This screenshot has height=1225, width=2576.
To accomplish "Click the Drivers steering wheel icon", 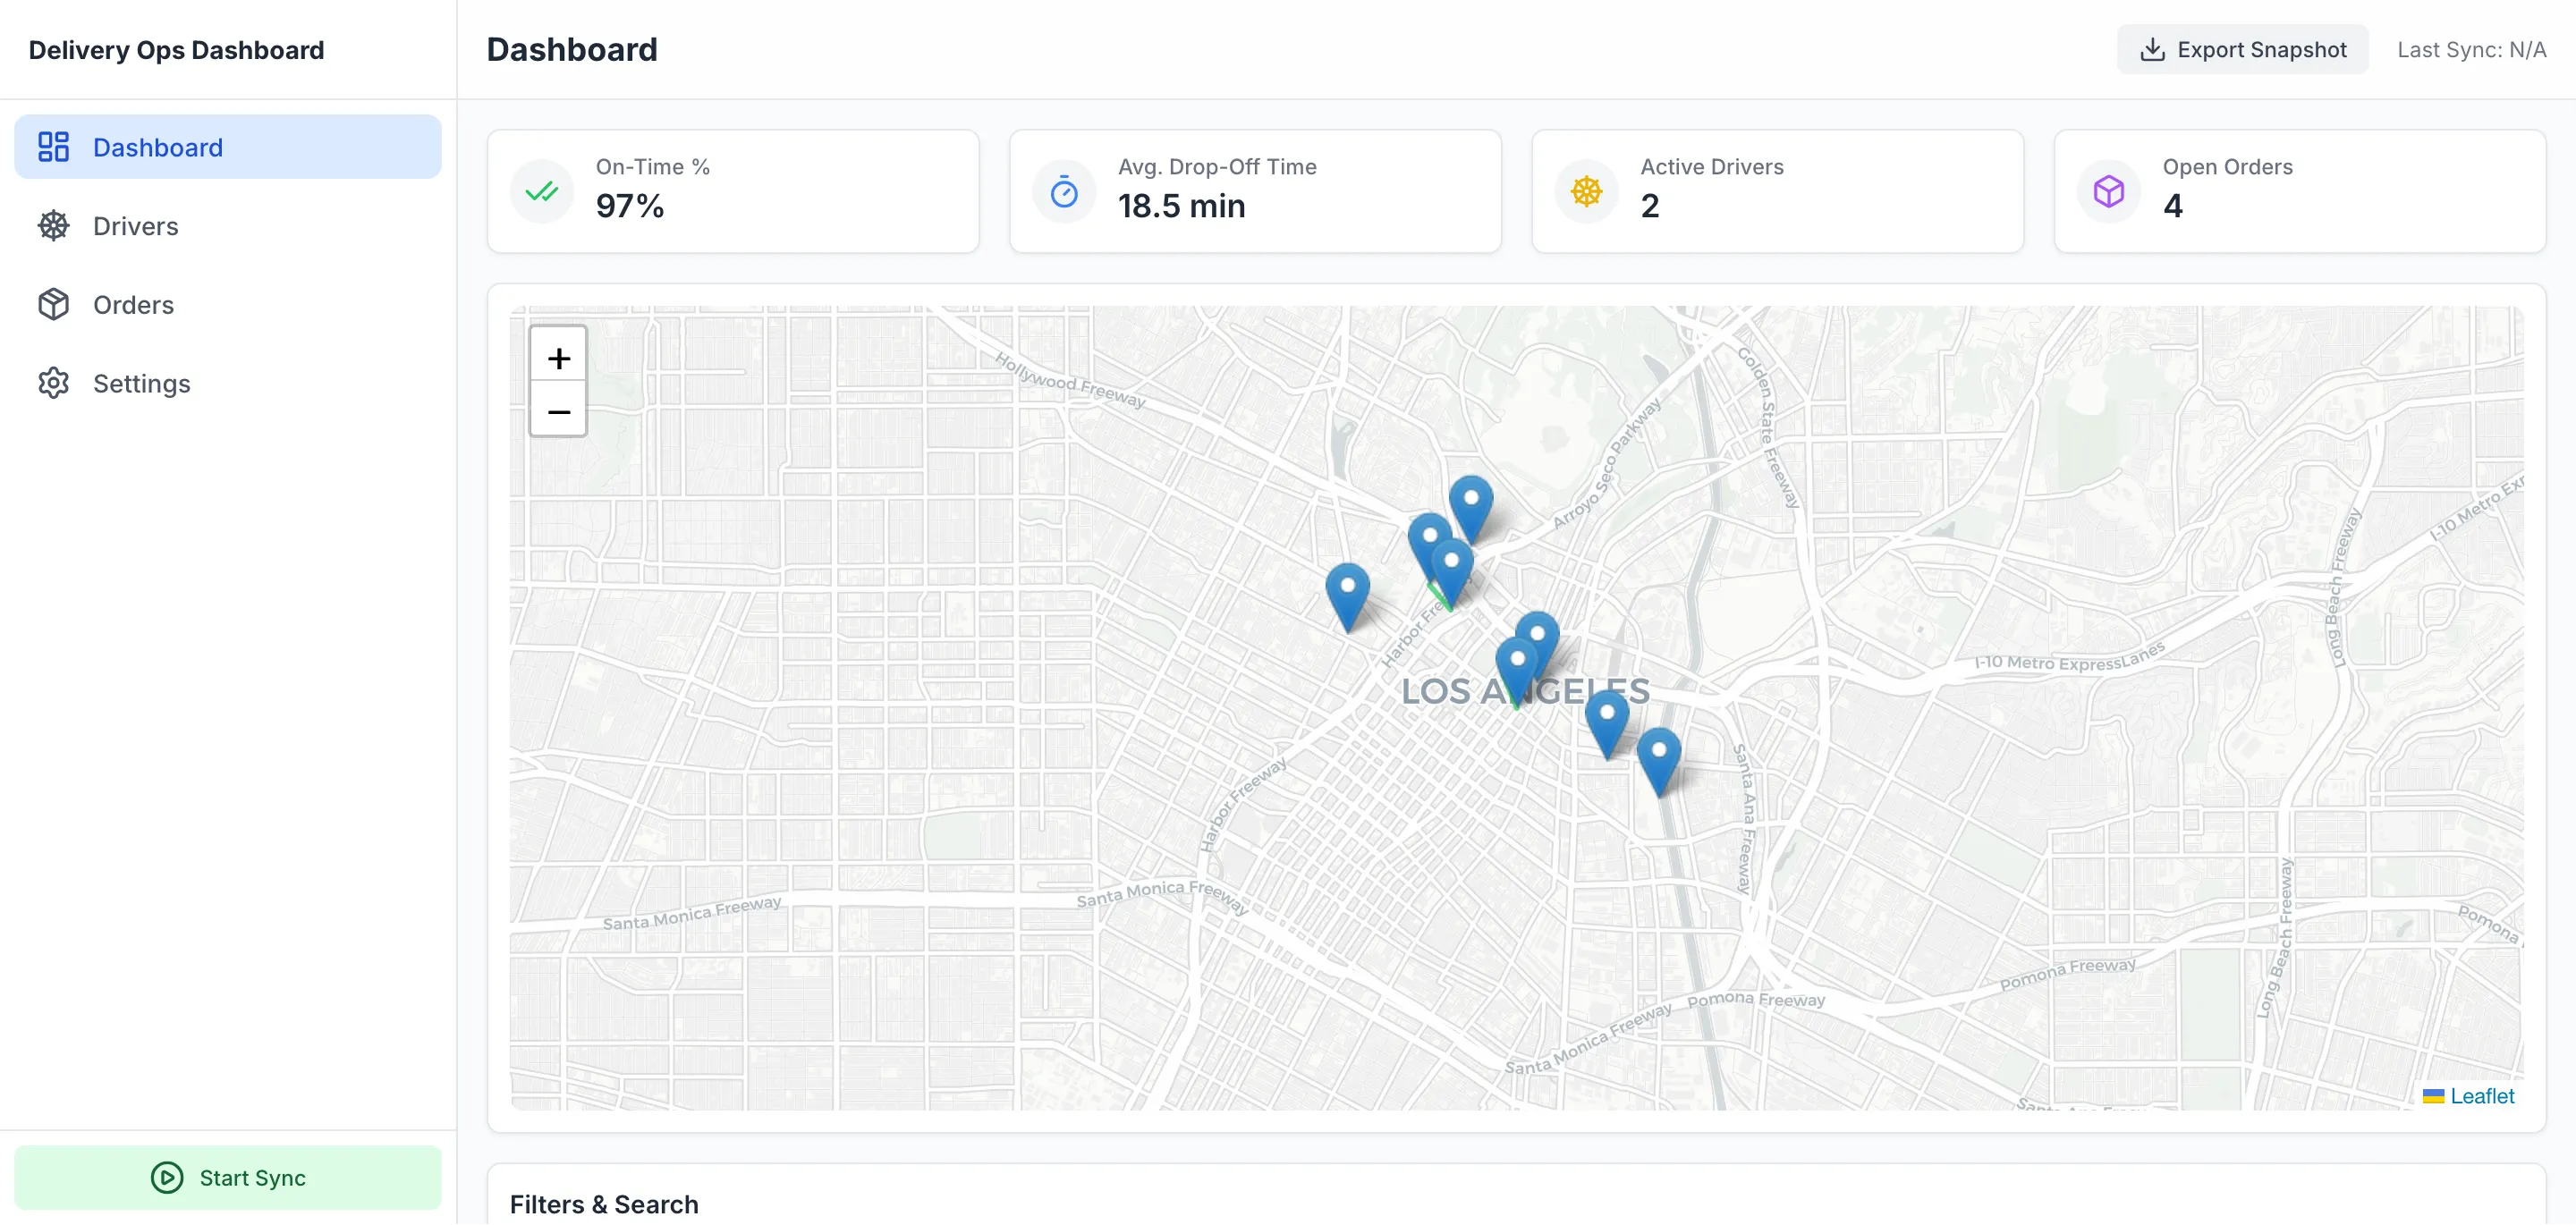I will (x=53, y=226).
